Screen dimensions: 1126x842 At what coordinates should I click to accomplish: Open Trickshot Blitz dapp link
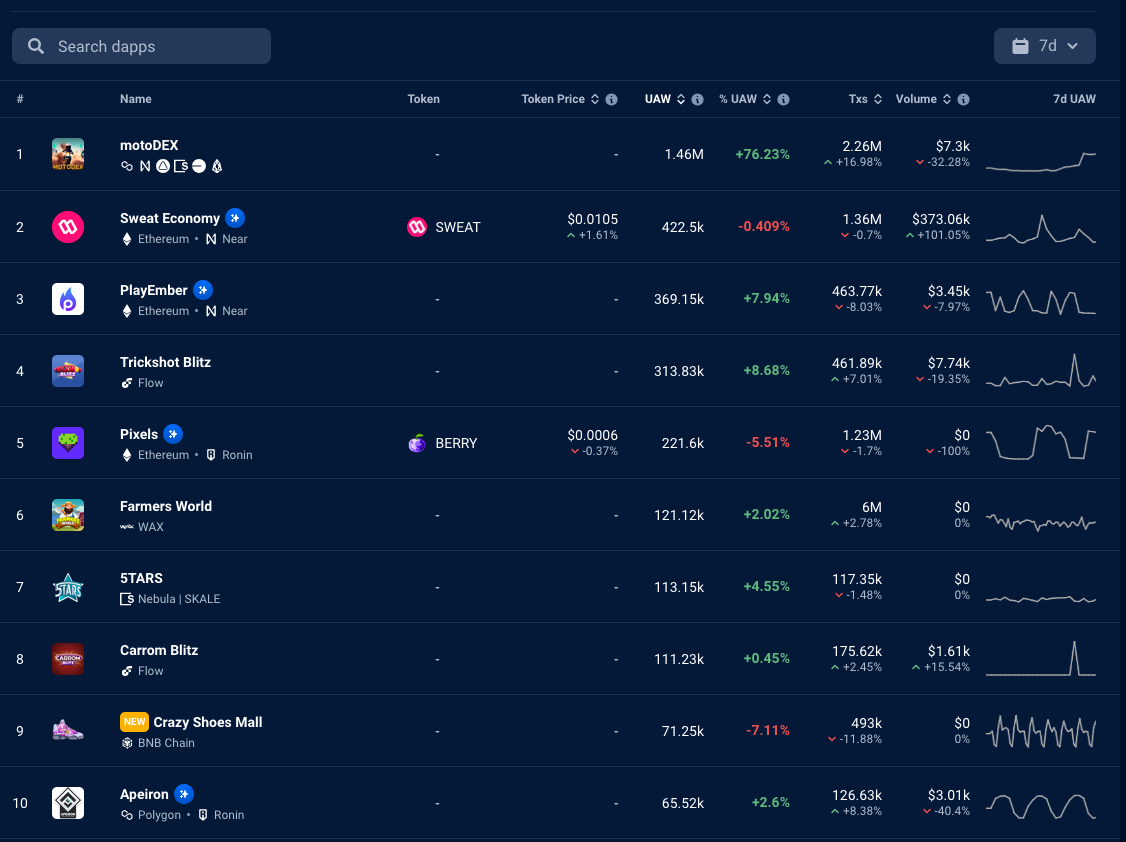tap(165, 362)
